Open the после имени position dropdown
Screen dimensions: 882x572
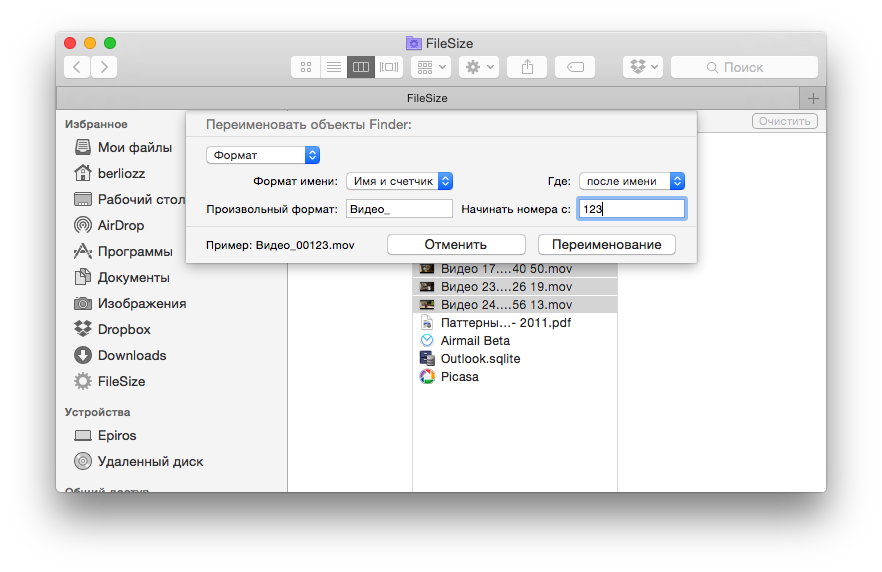(631, 181)
